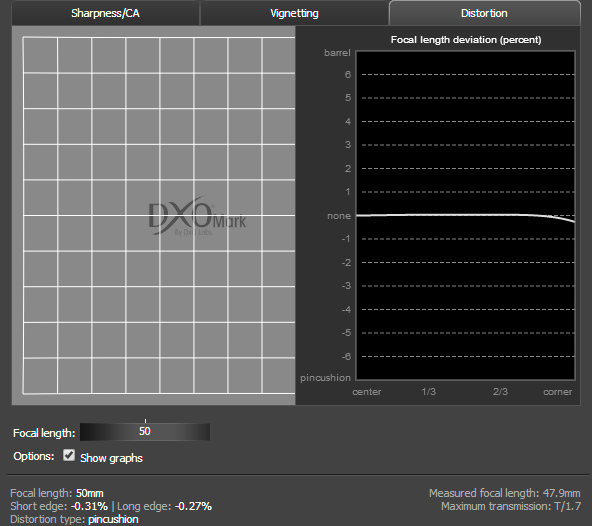The width and height of the screenshot is (592, 526).
Task: Open the Vignetting tab
Action: point(294,13)
